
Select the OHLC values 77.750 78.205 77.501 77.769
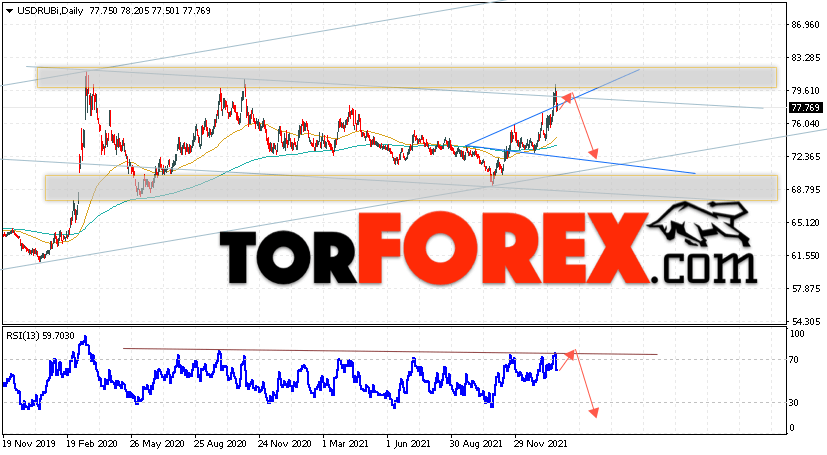150,11
